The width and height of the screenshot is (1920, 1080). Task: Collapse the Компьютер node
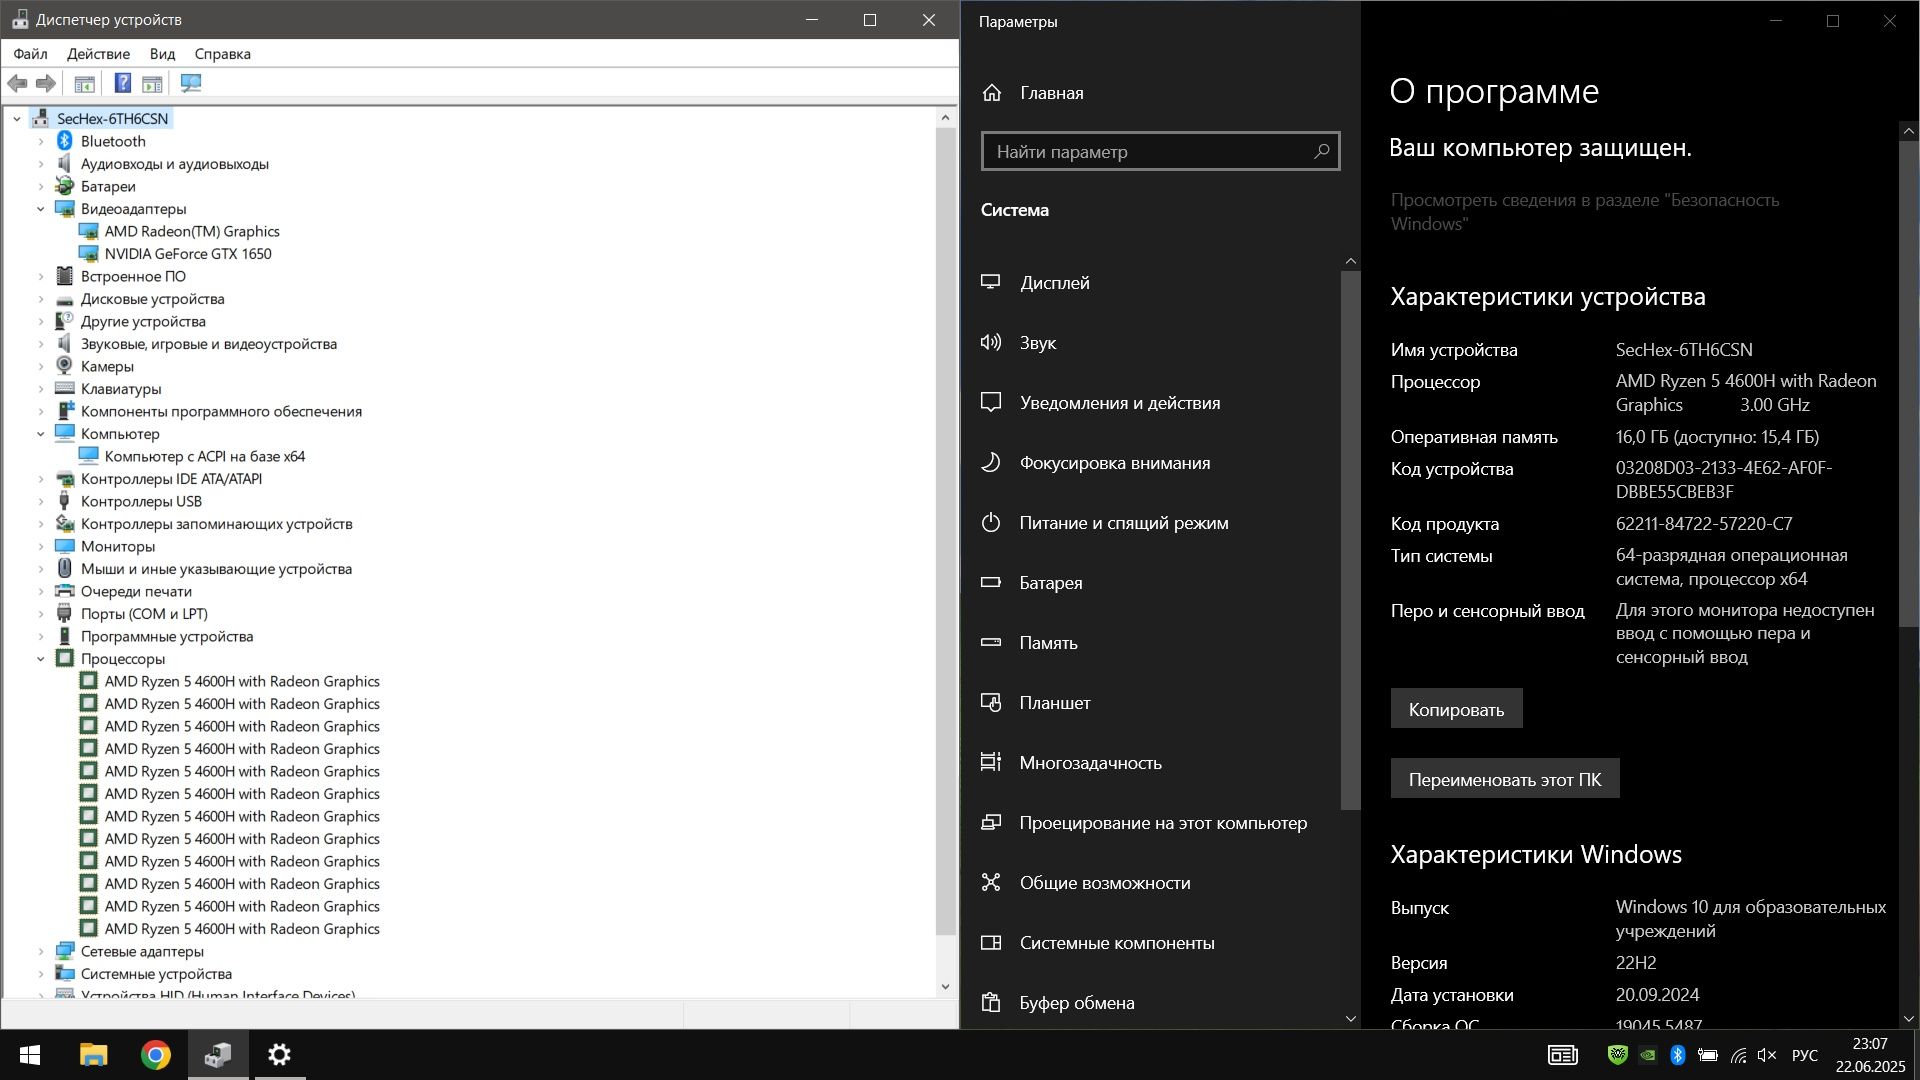coord(41,434)
